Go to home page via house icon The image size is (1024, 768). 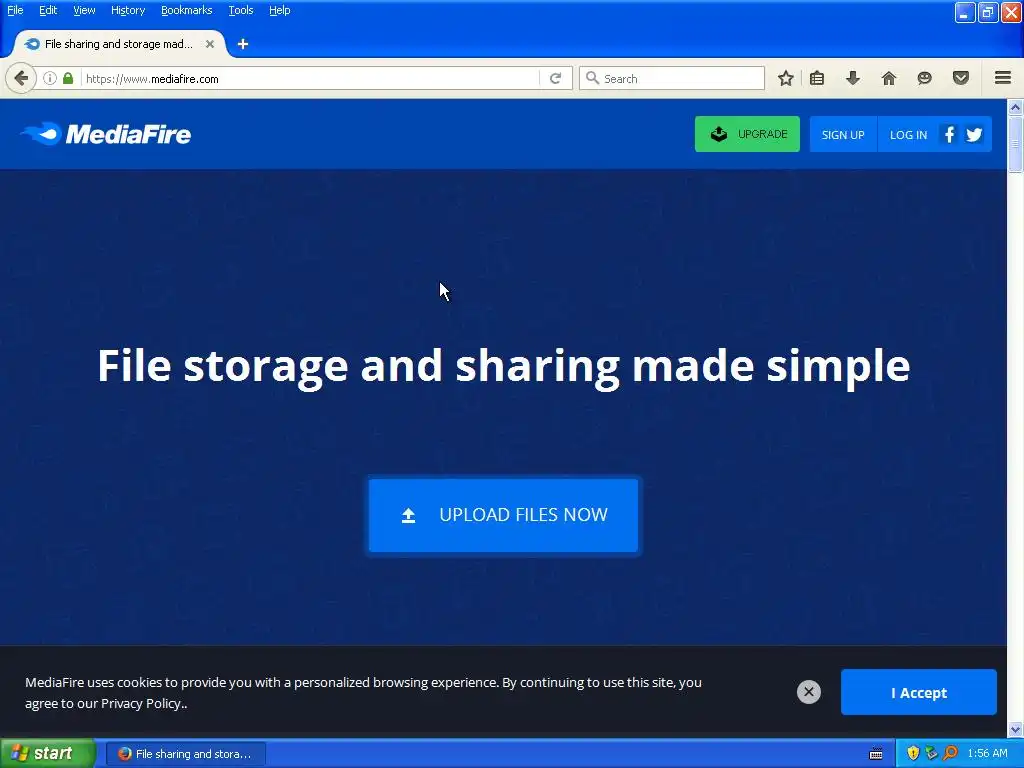[x=889, y=78]
